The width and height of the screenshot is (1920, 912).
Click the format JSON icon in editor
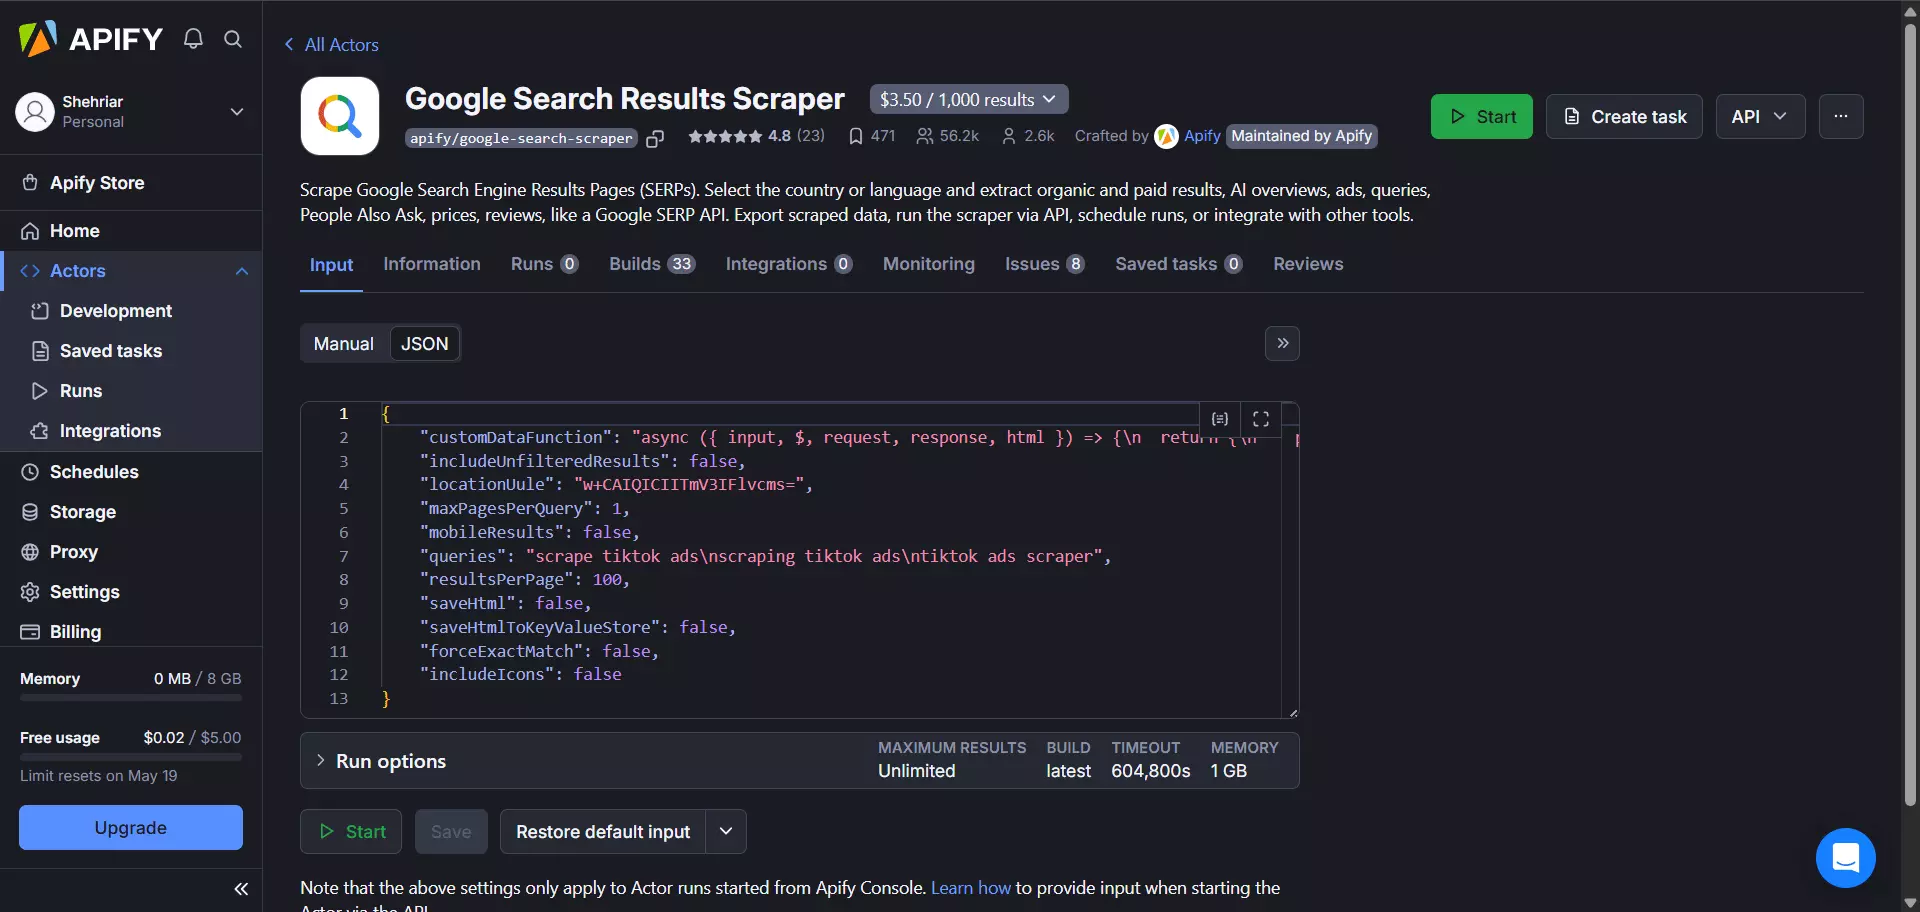pyautogui.click(x=1220, y=419)
